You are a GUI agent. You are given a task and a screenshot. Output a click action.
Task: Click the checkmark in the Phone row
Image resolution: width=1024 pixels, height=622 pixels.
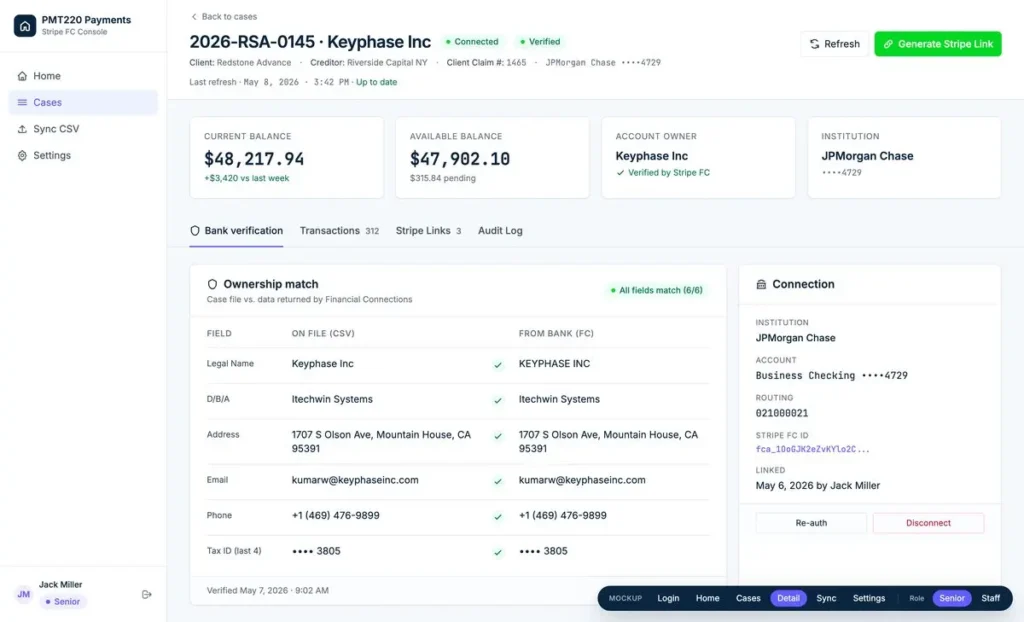click(x=498, y=516)
